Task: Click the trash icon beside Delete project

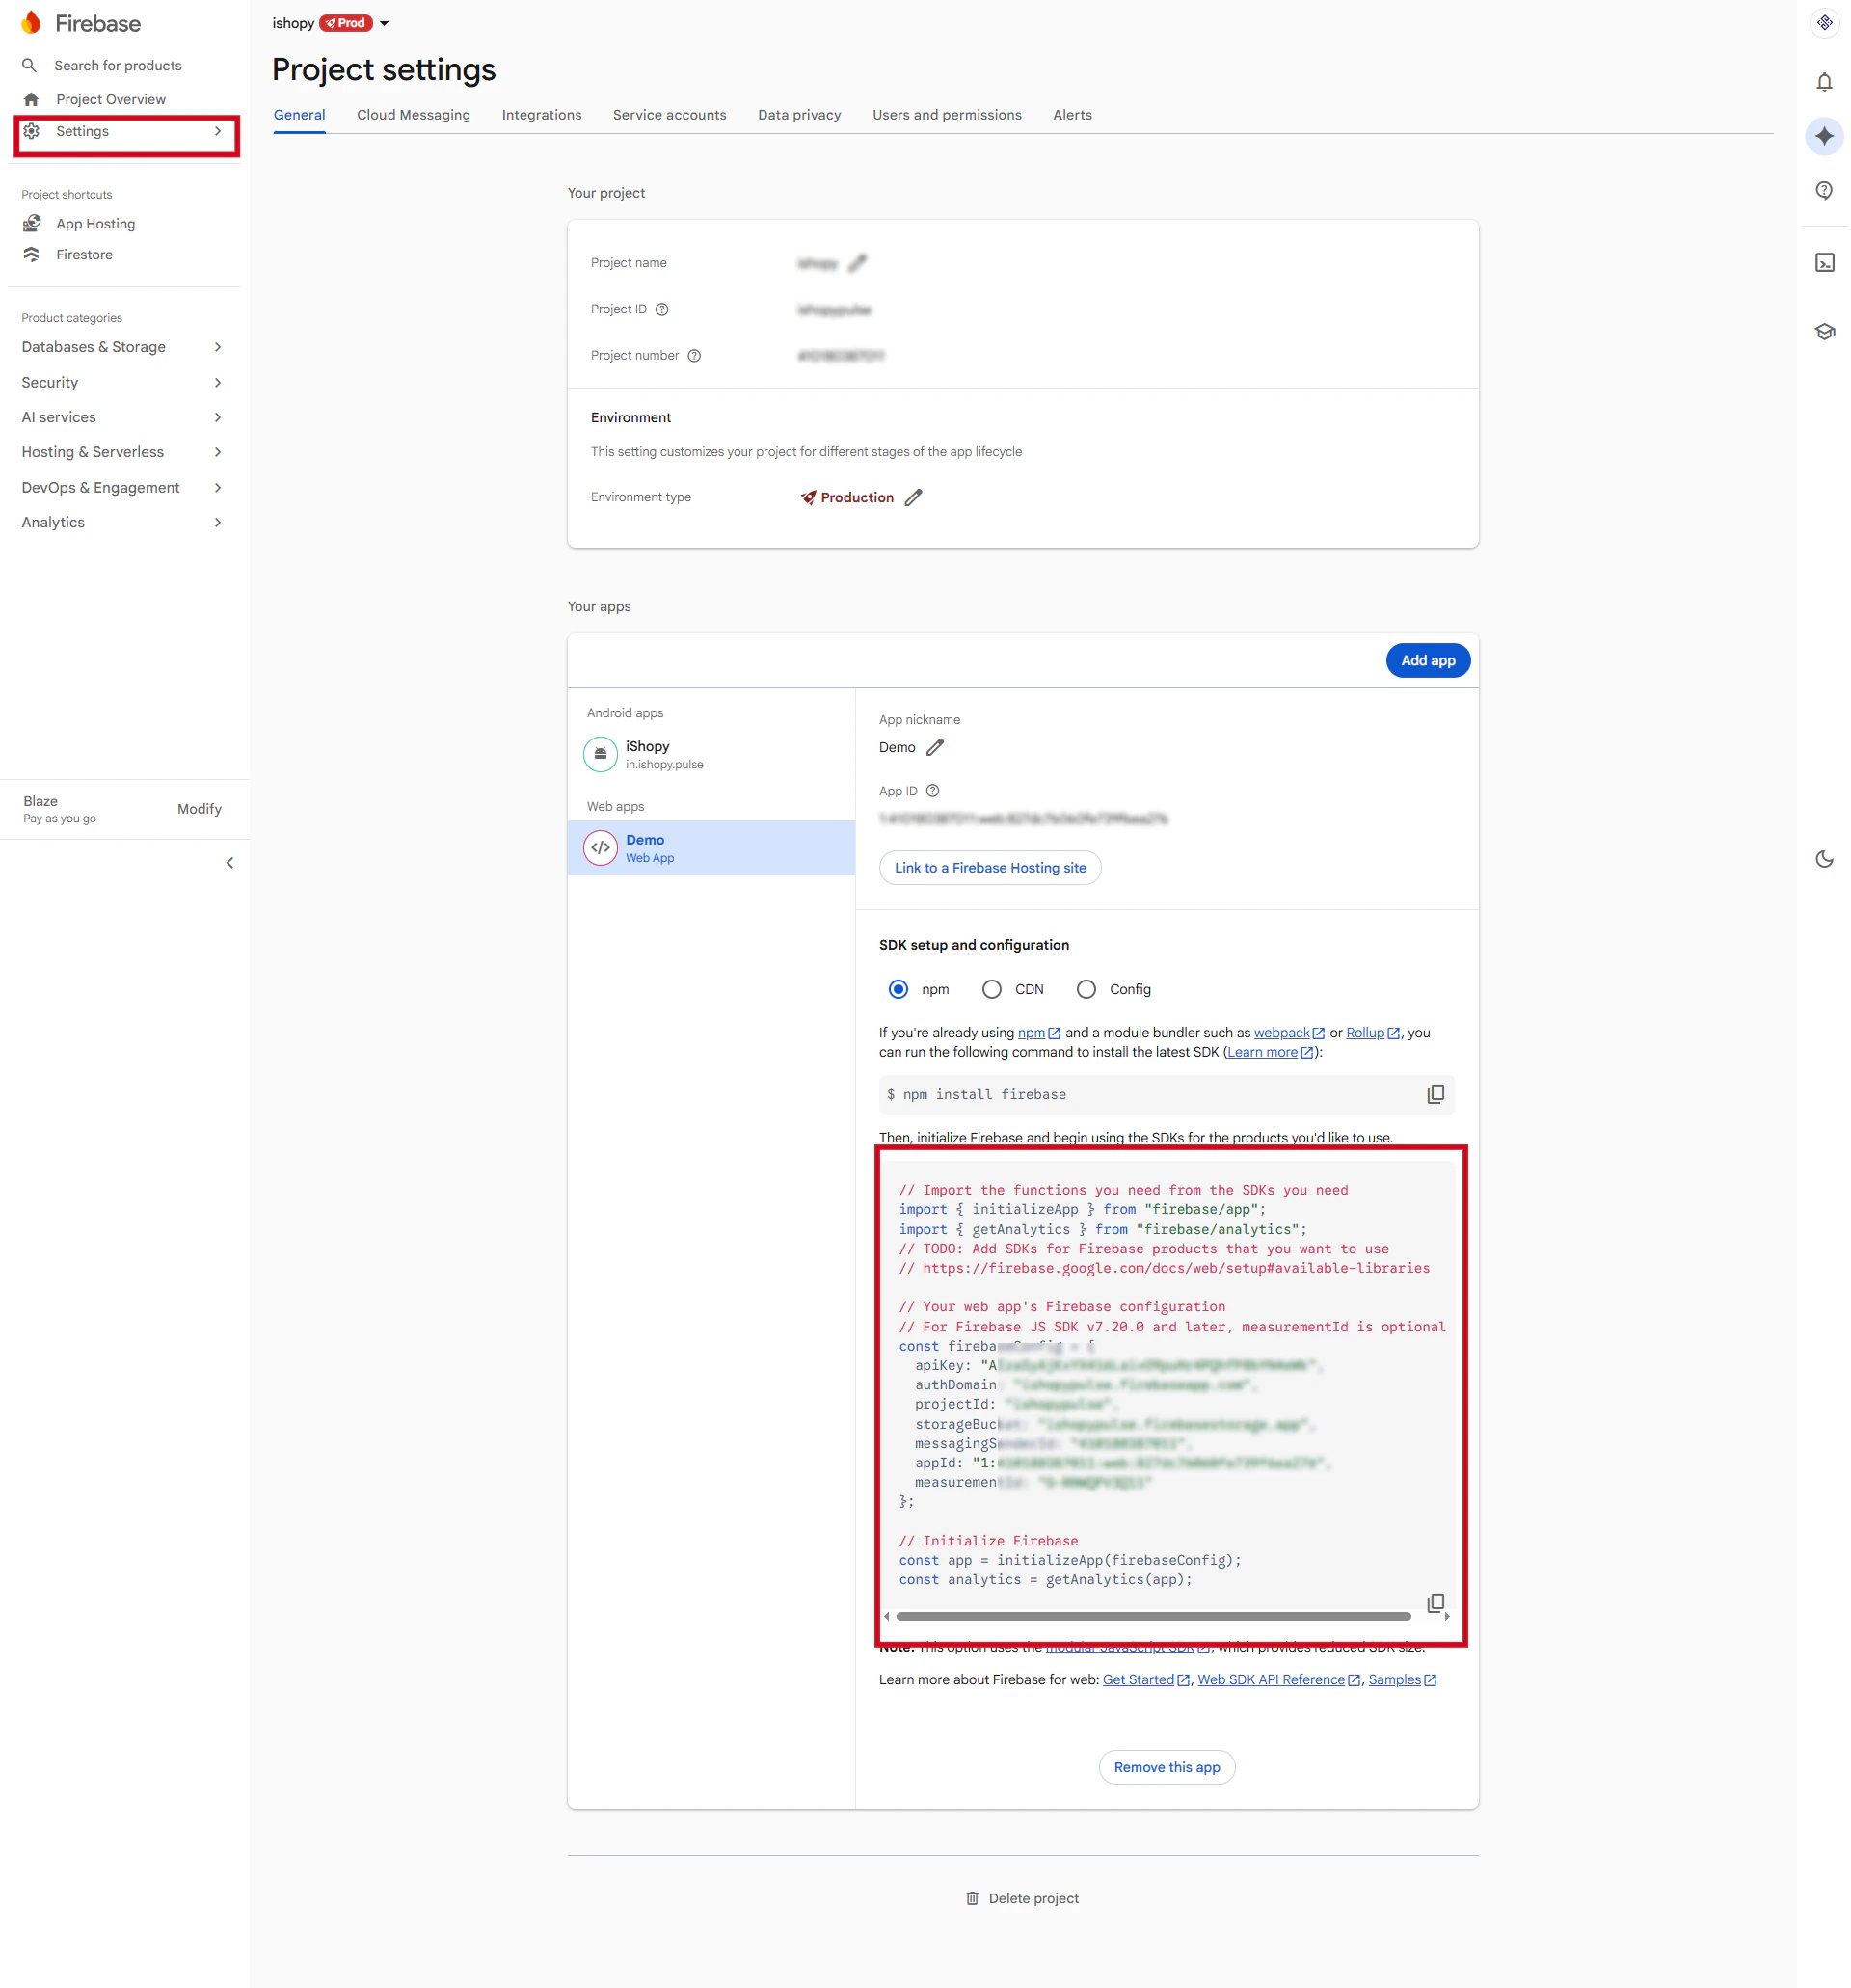Action: (971, 1898)
